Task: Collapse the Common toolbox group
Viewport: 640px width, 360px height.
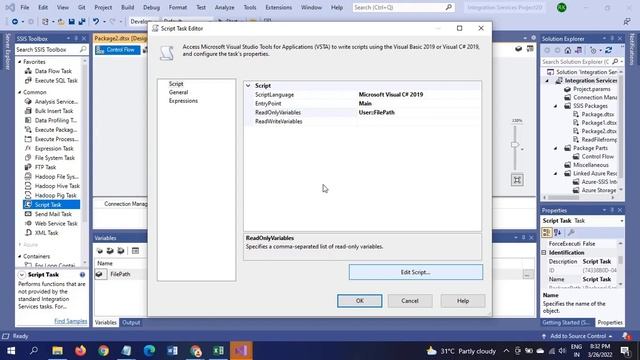Action: tap(20, 93)
